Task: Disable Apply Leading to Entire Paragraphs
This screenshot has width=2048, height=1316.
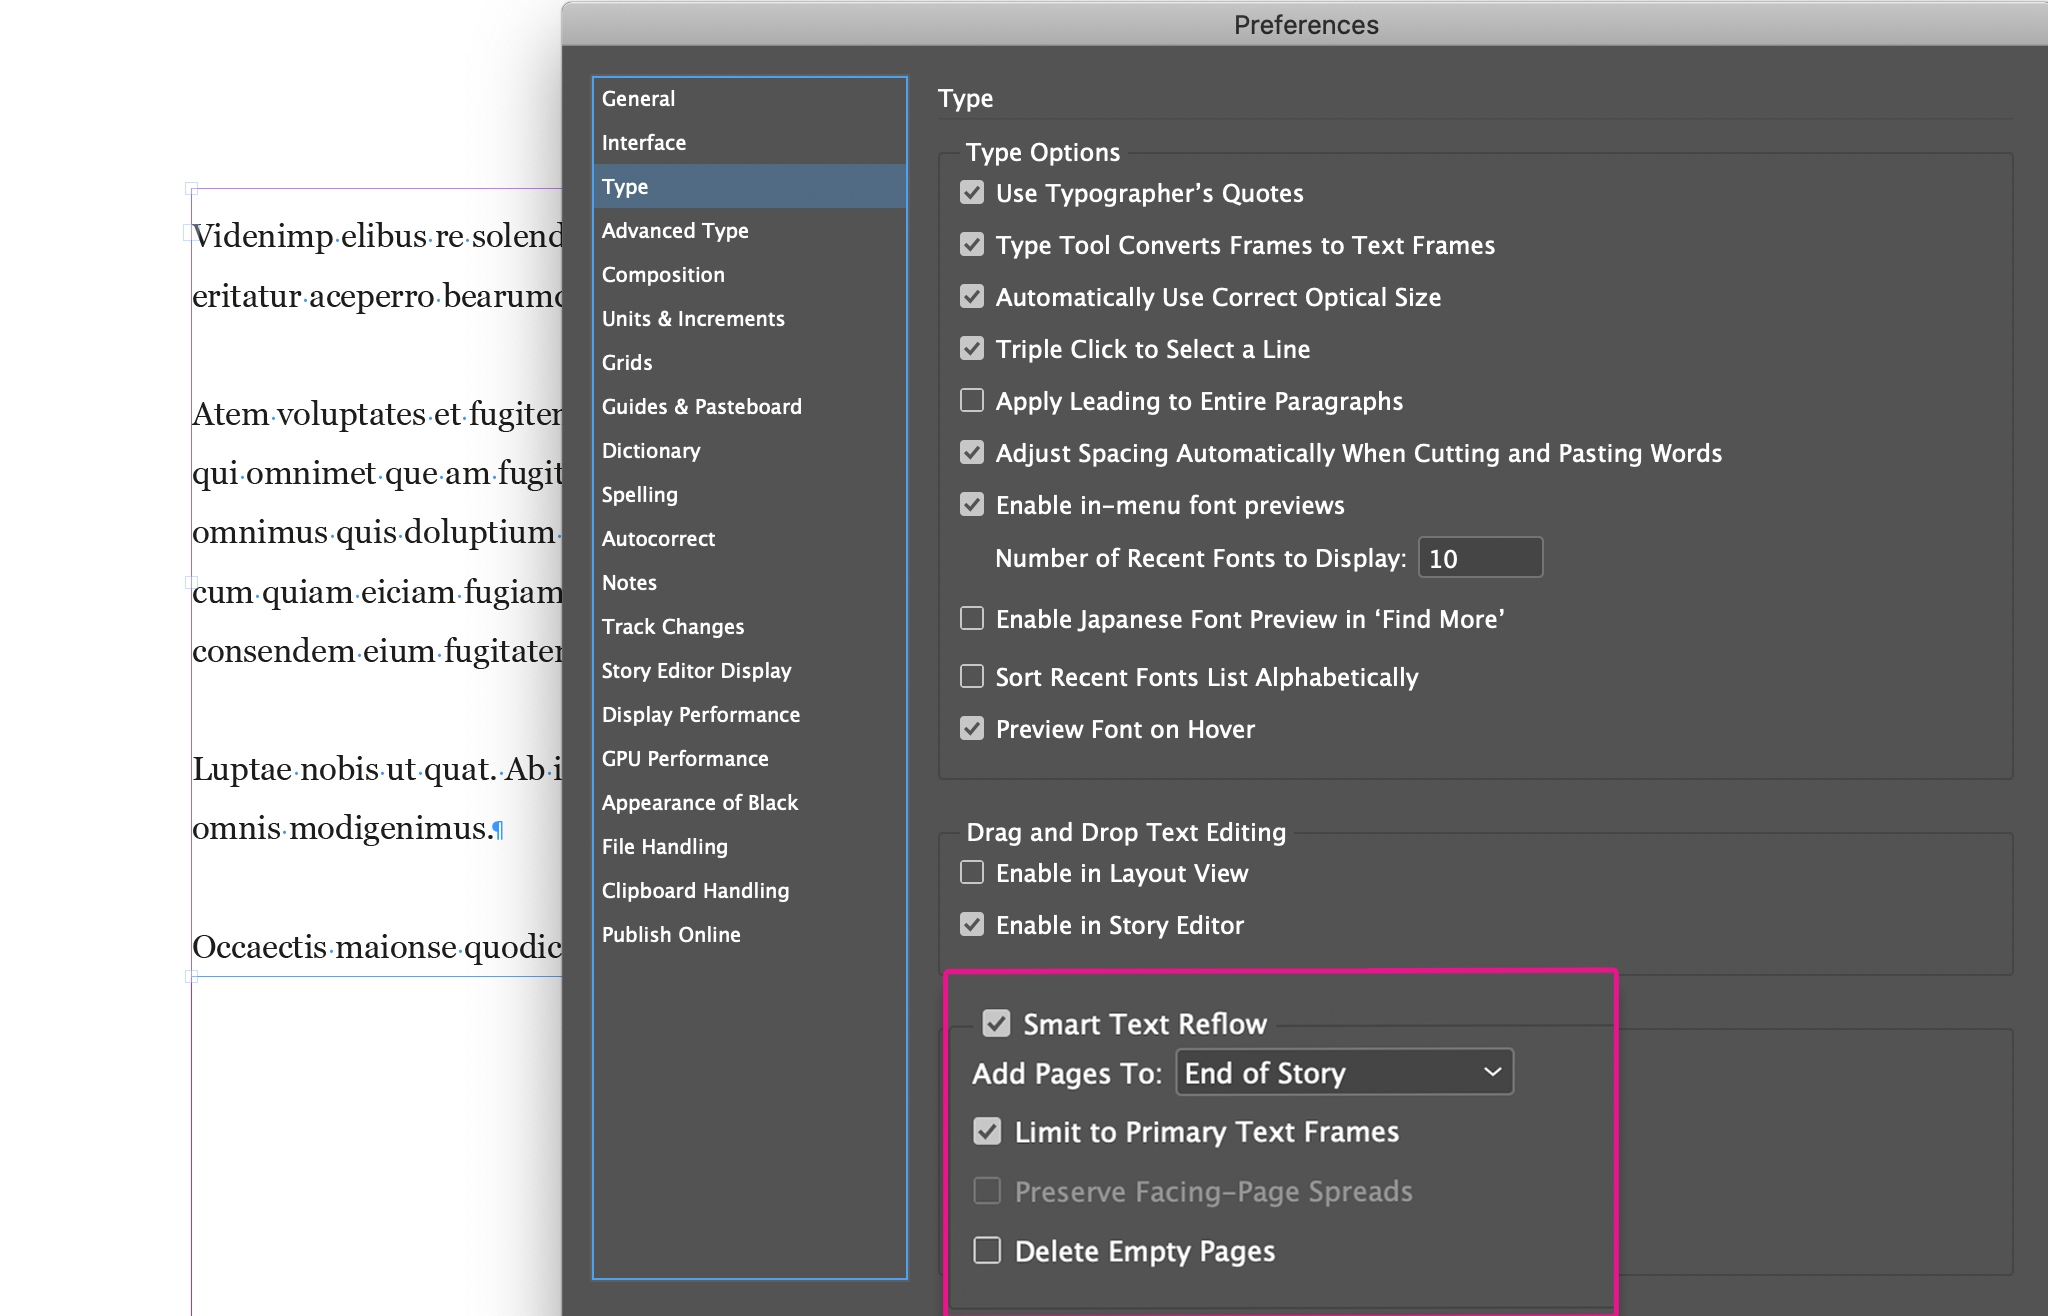Action: [970, 401]
